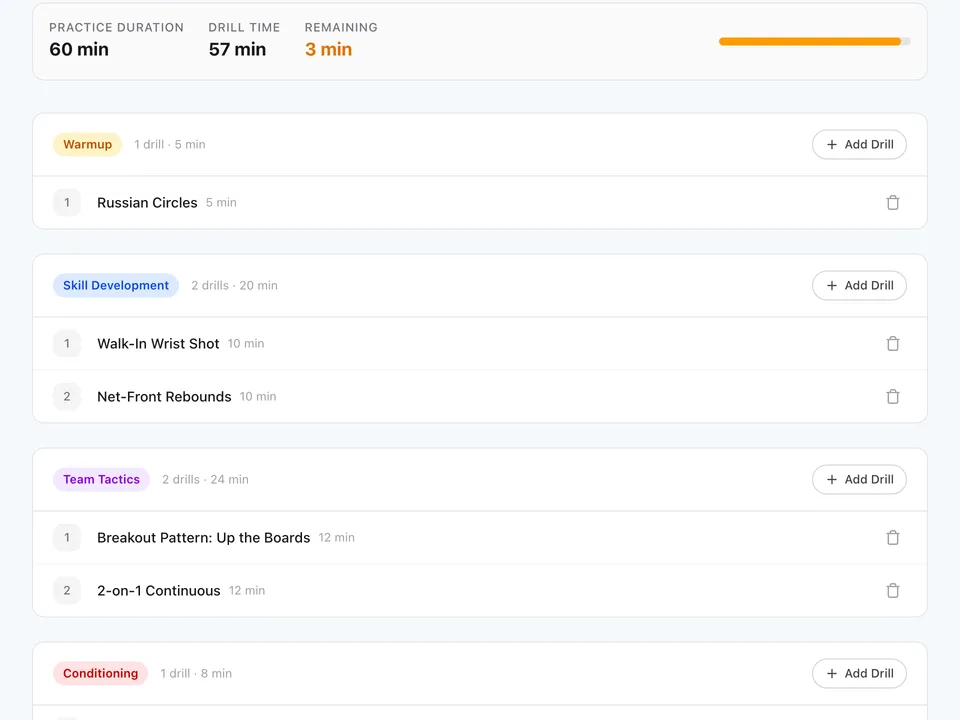Open Breakout Pattern: Up the Boards
960x720 pixels.
point(203,538)
